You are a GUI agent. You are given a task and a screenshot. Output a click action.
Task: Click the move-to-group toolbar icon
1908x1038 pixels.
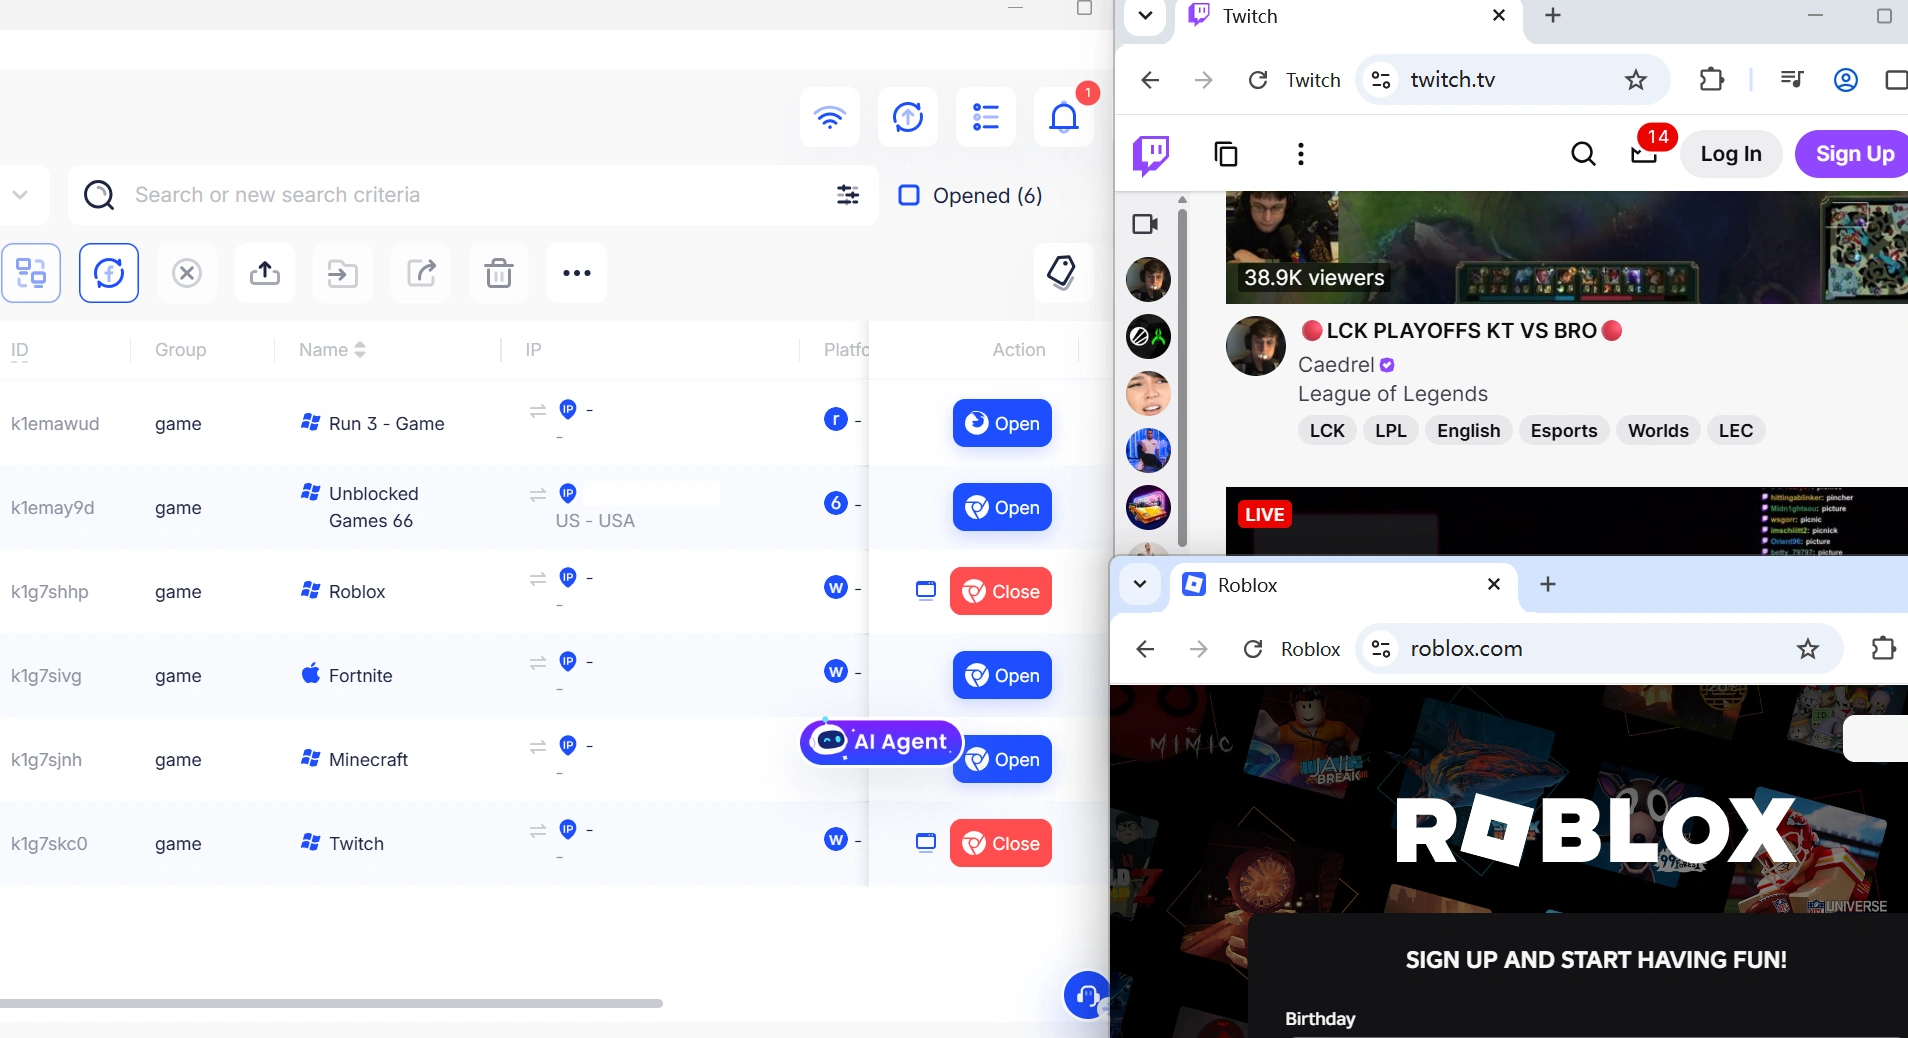click(x=343, y=273)
